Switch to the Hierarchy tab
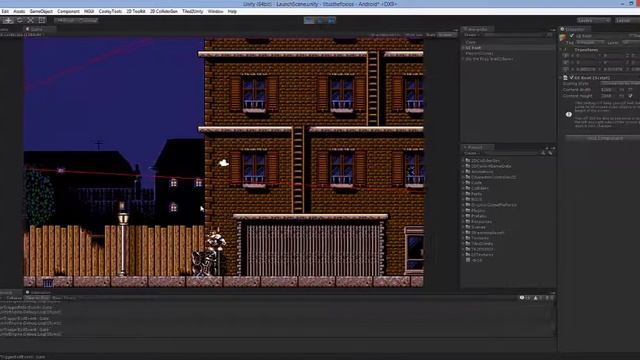Screen dimensions: 640x360 (478, 29)
